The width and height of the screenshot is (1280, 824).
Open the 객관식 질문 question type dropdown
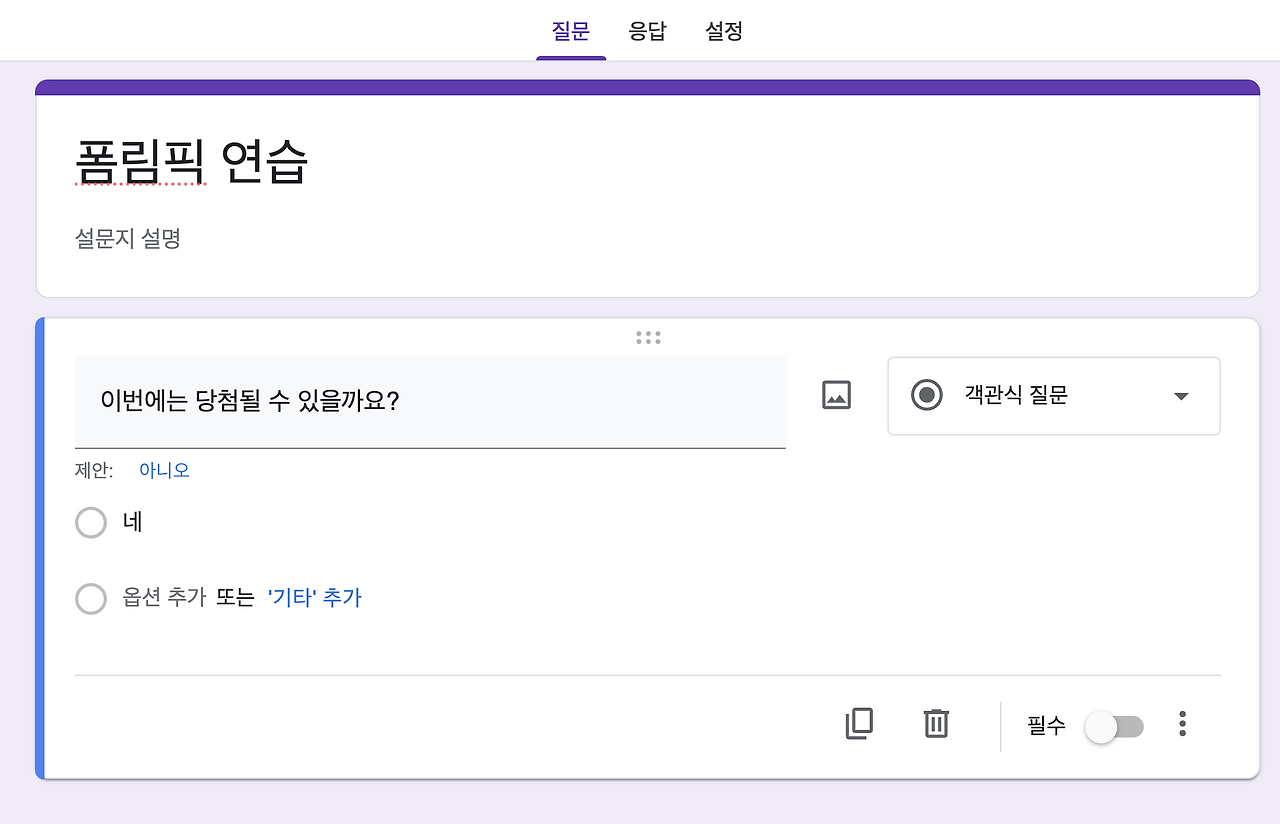point(1053,396)
